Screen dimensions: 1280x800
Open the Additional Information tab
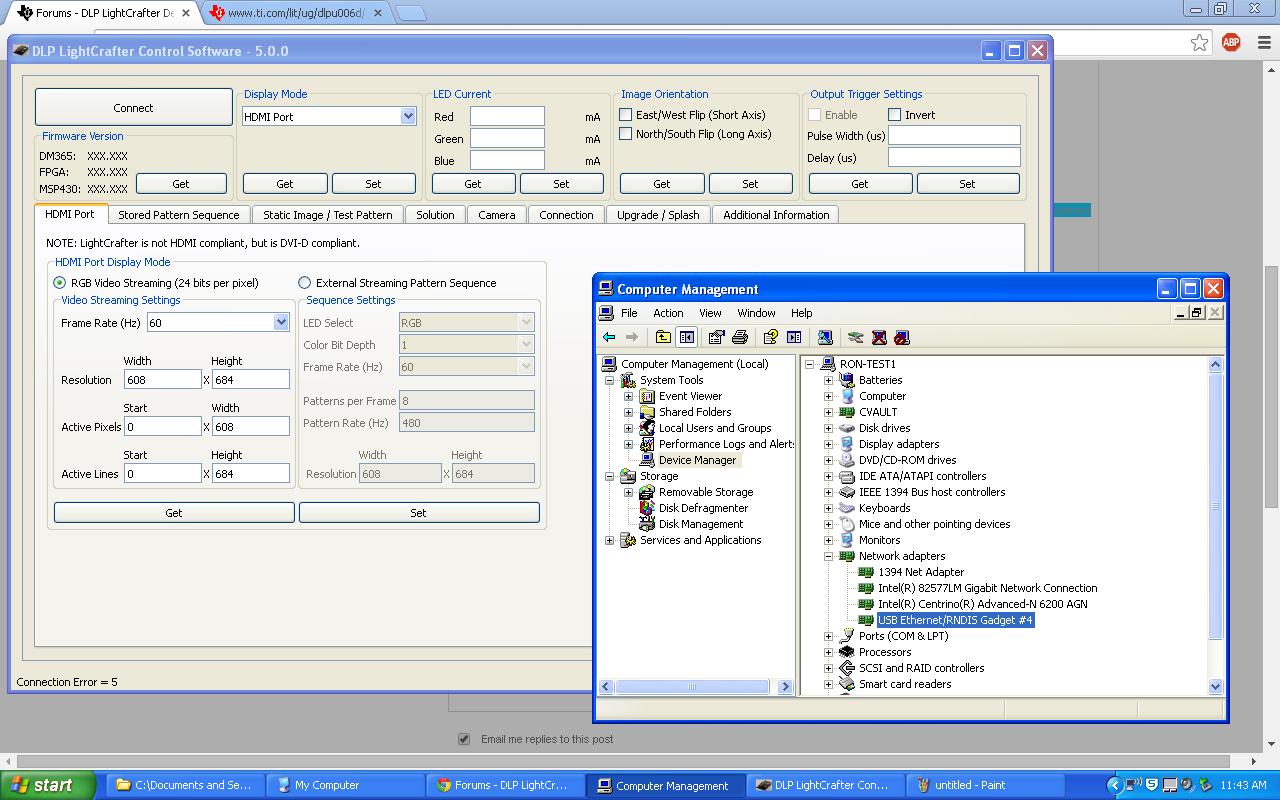[x=776, y=215]
